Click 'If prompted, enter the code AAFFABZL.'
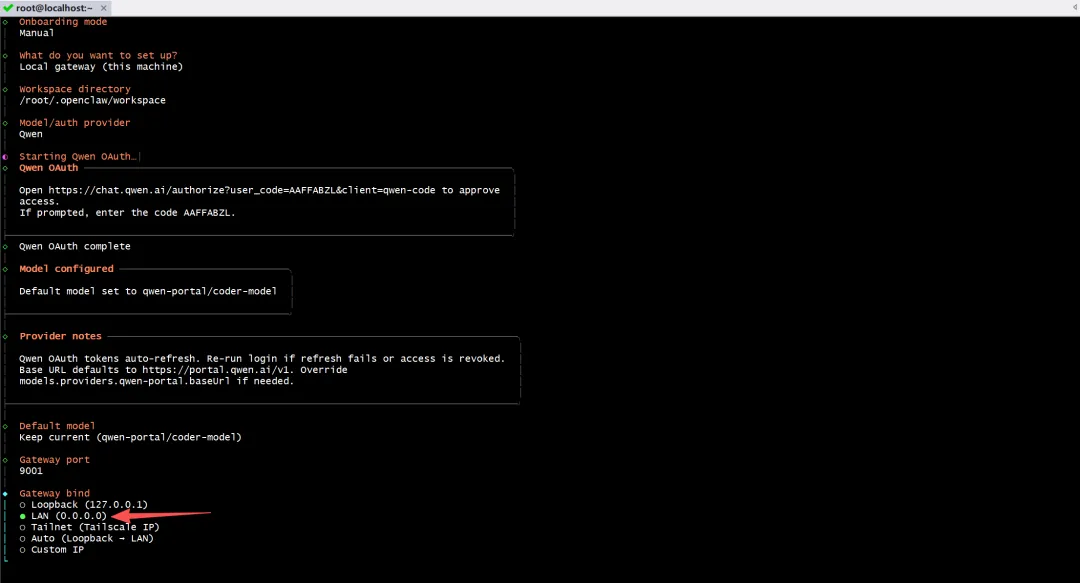The height and width of the screenshot is (583, 1080). (x=127, y=212)
